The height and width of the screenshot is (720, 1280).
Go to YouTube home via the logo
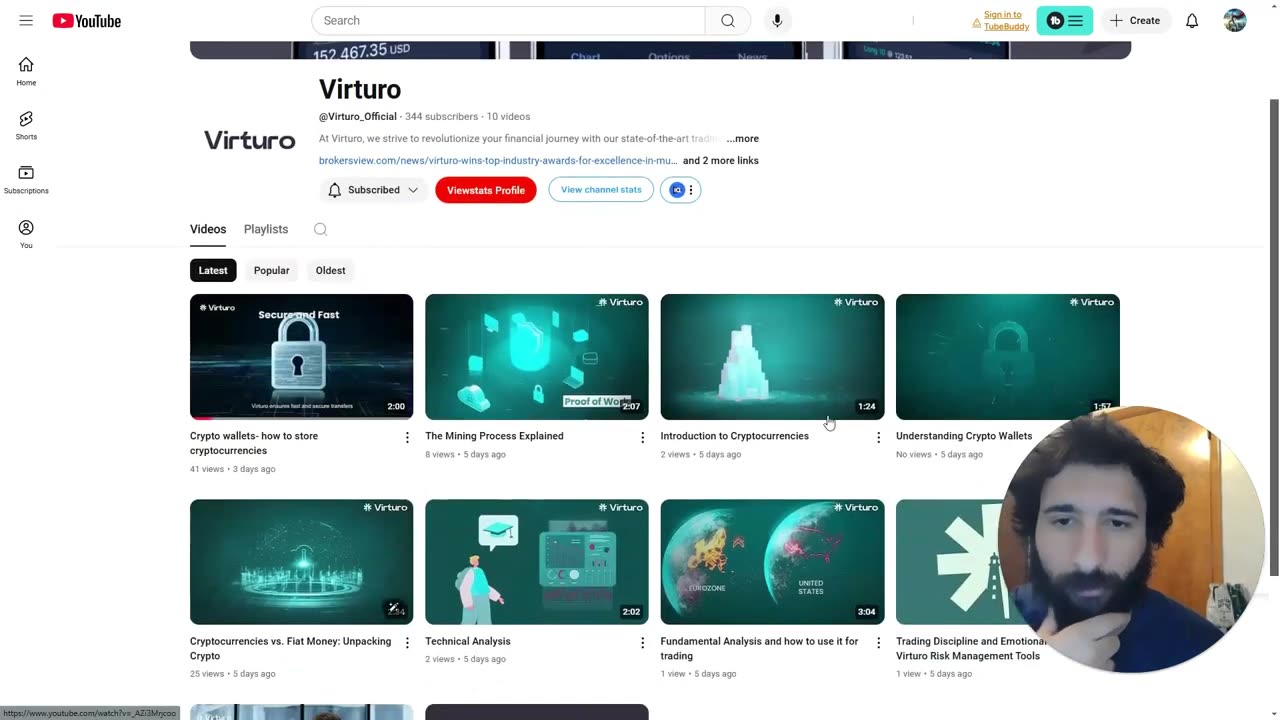click(87, 20)
